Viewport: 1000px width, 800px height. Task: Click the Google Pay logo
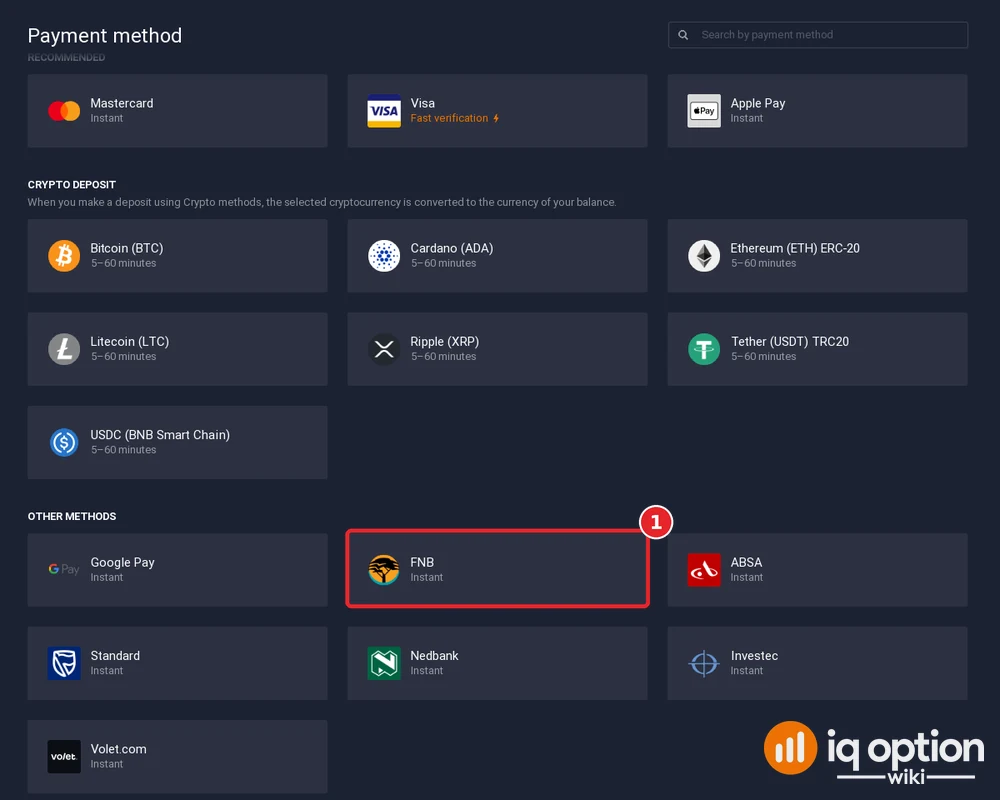point(64,569)
